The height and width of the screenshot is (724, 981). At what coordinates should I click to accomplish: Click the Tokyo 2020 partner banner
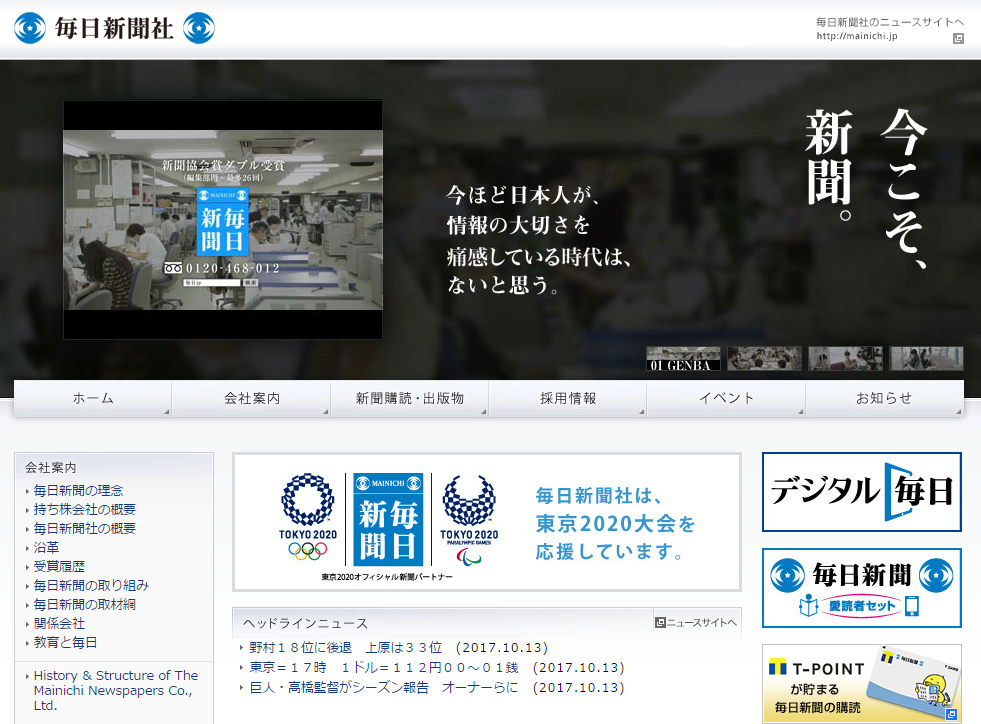coord(487,522)
